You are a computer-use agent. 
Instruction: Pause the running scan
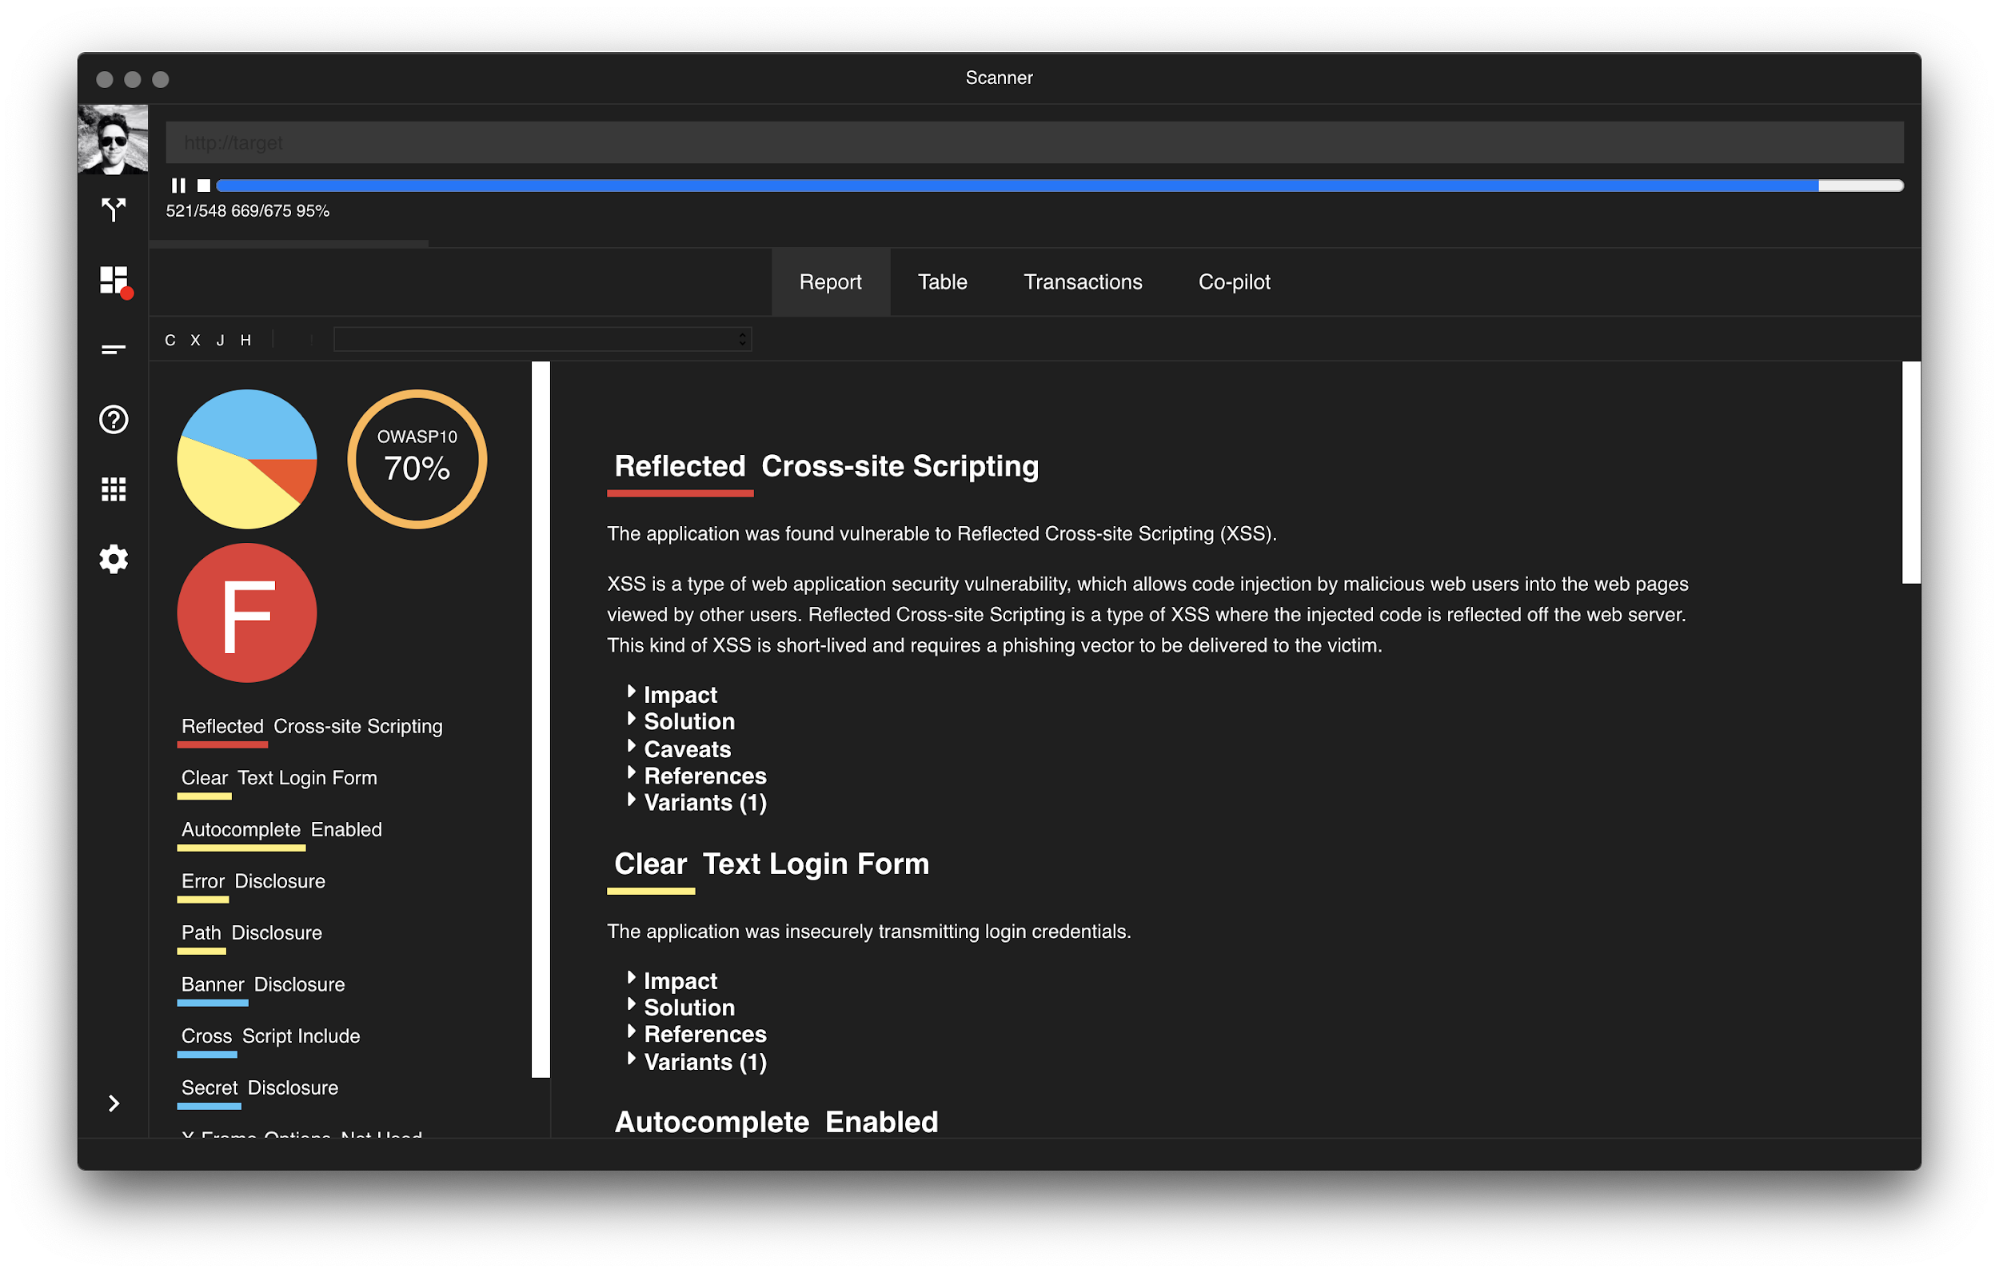[x=178, y=185]
